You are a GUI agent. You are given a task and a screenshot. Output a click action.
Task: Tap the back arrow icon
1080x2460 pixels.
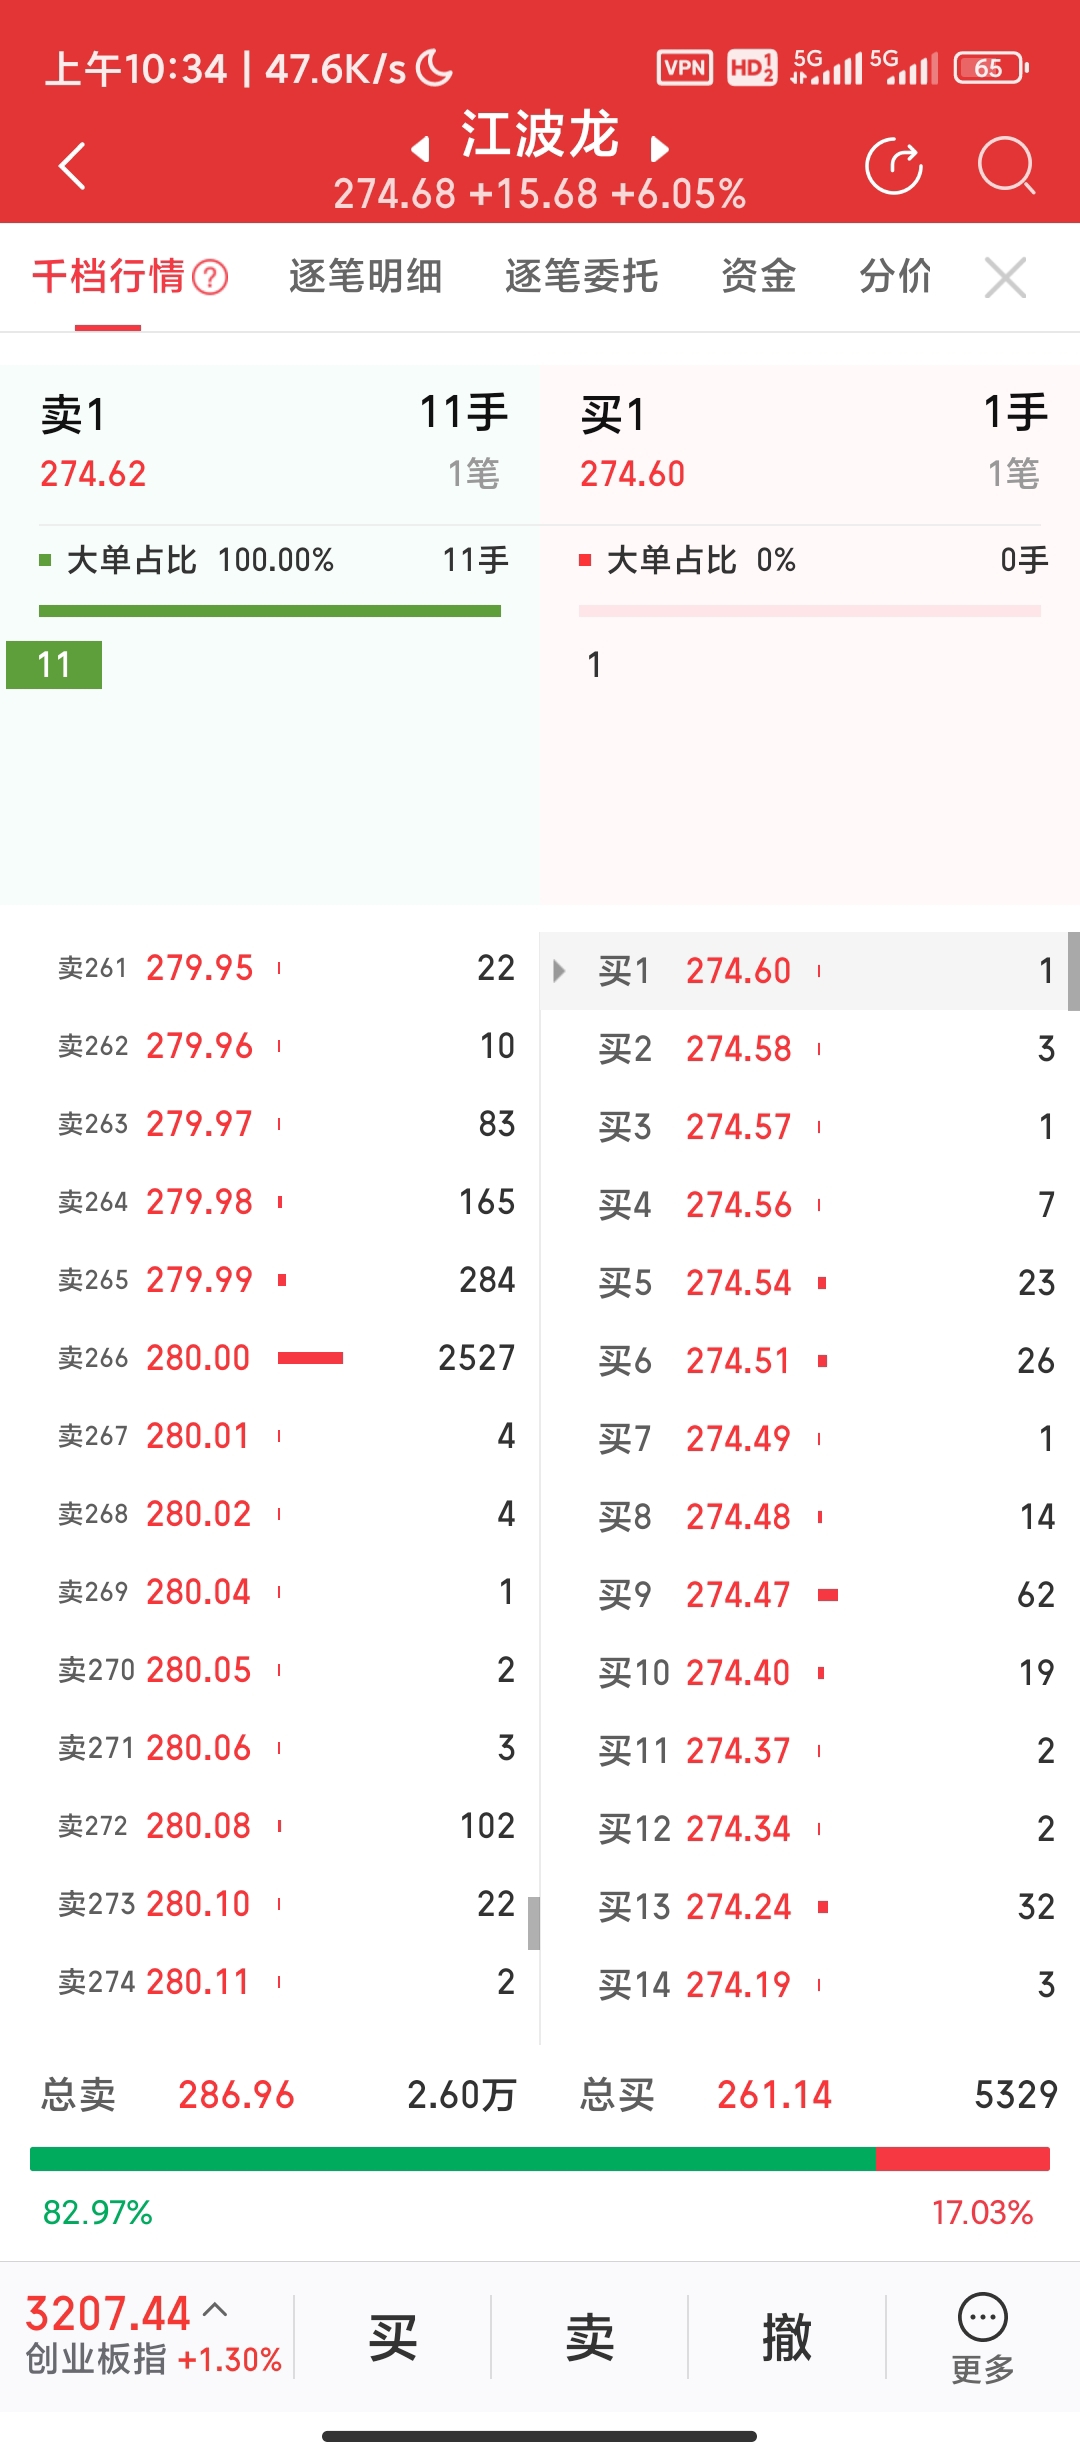point(72,166)
